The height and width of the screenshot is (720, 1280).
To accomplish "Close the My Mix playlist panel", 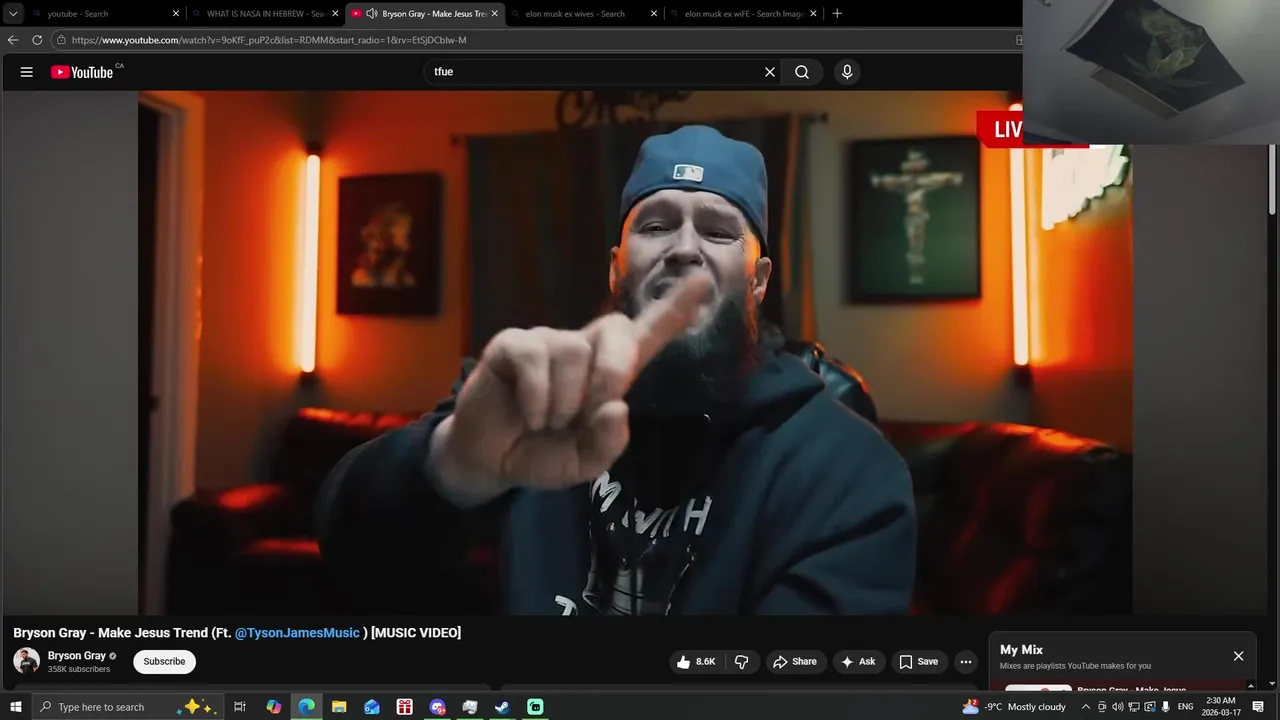I will tap(1238, 656).
